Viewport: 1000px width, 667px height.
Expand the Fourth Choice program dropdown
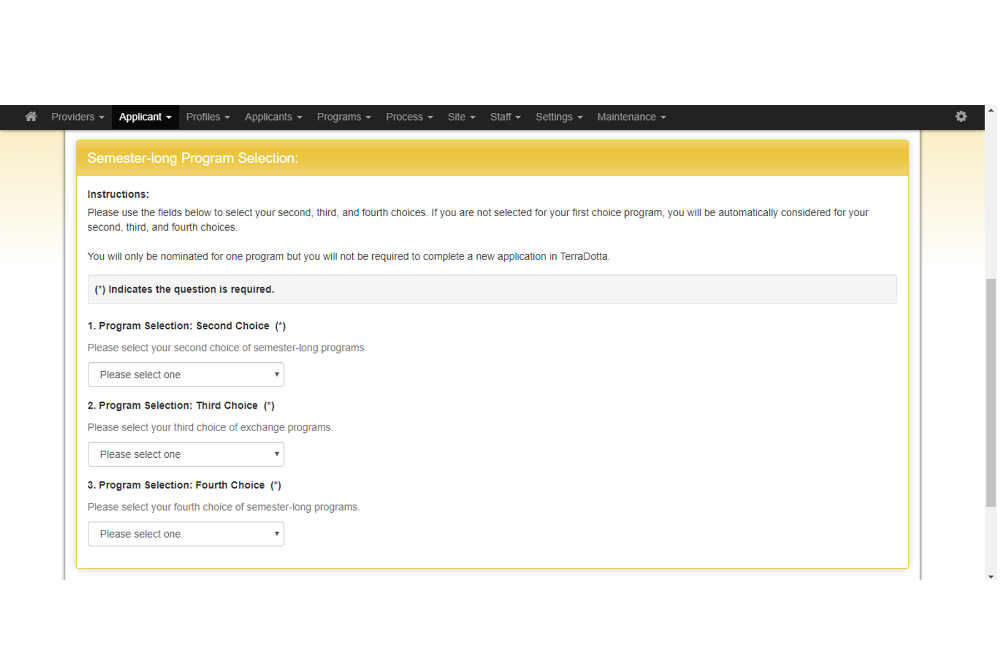(x=186, y=534)
